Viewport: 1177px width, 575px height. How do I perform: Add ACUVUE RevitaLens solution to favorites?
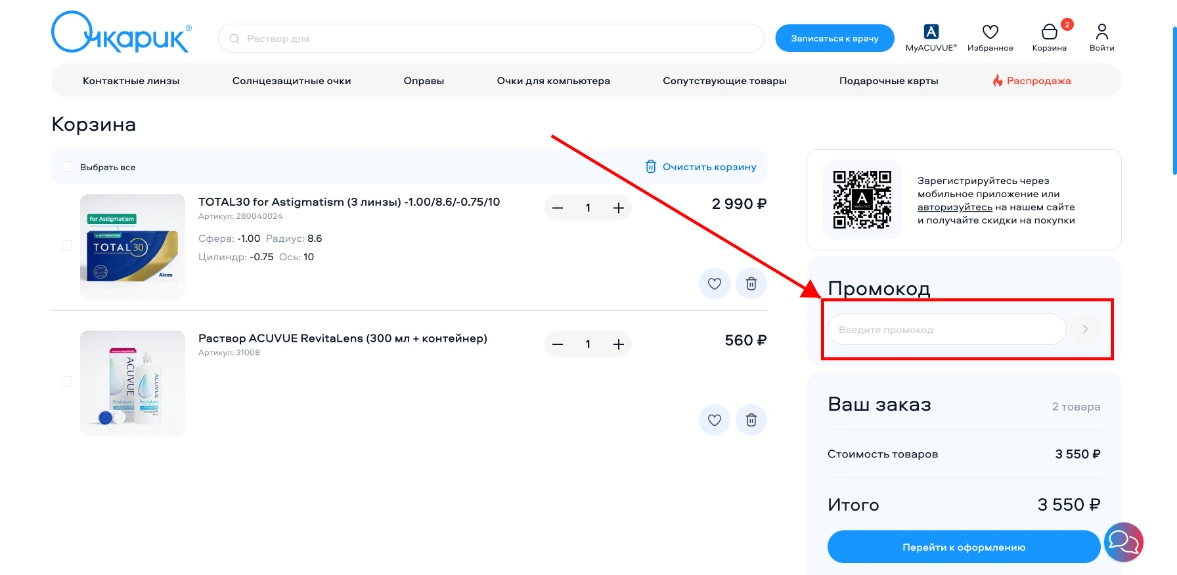tap(714, 420)
